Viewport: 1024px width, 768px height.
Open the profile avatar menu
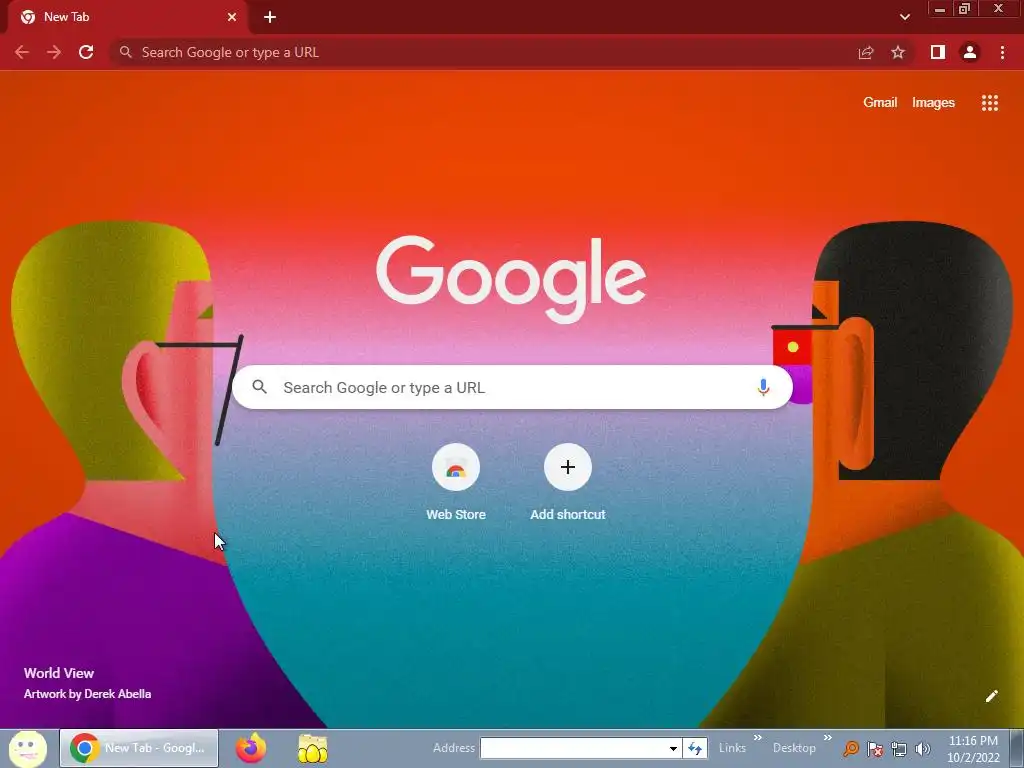970,52
